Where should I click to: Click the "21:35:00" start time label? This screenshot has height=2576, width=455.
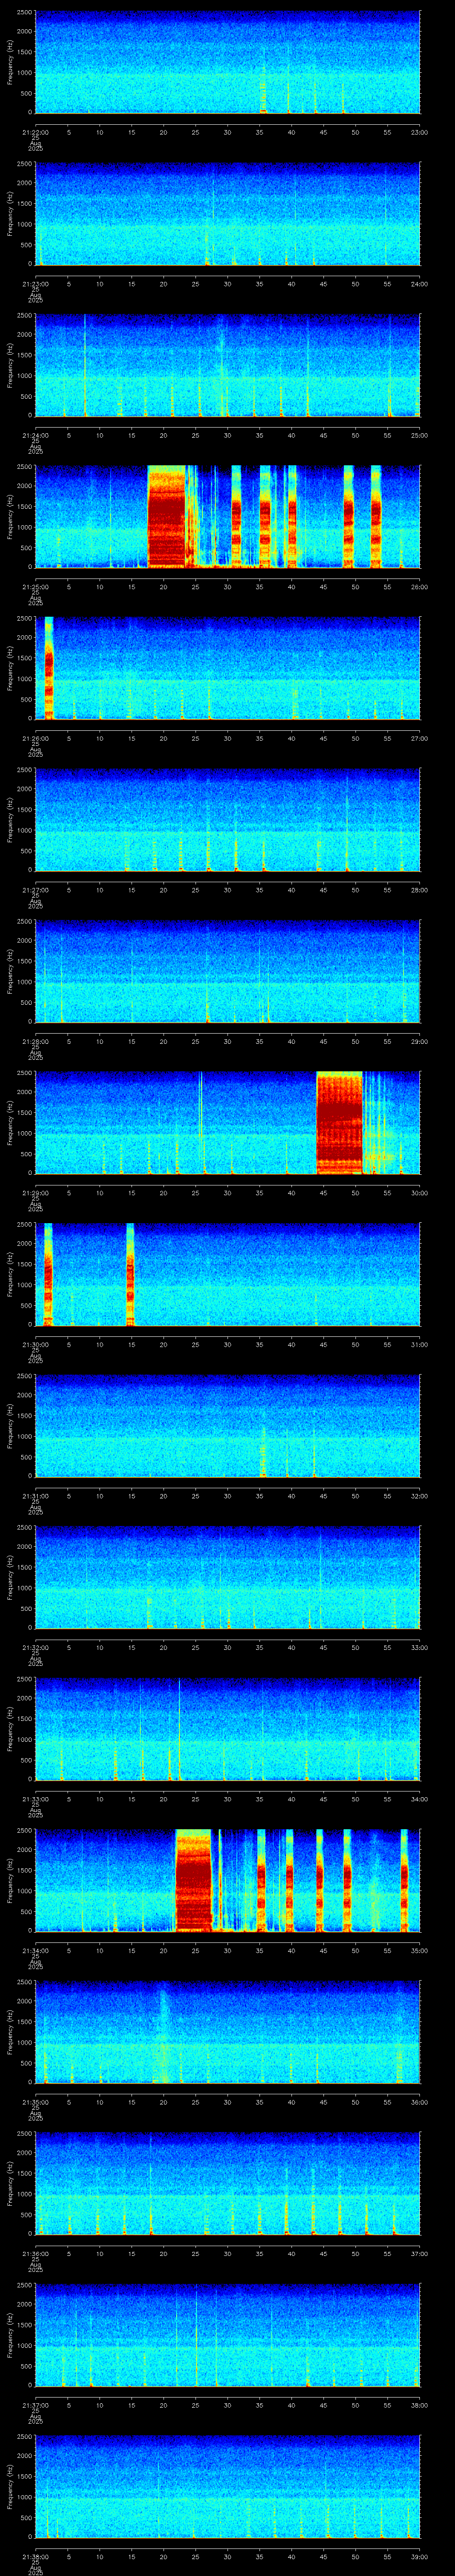(35, 2102)
